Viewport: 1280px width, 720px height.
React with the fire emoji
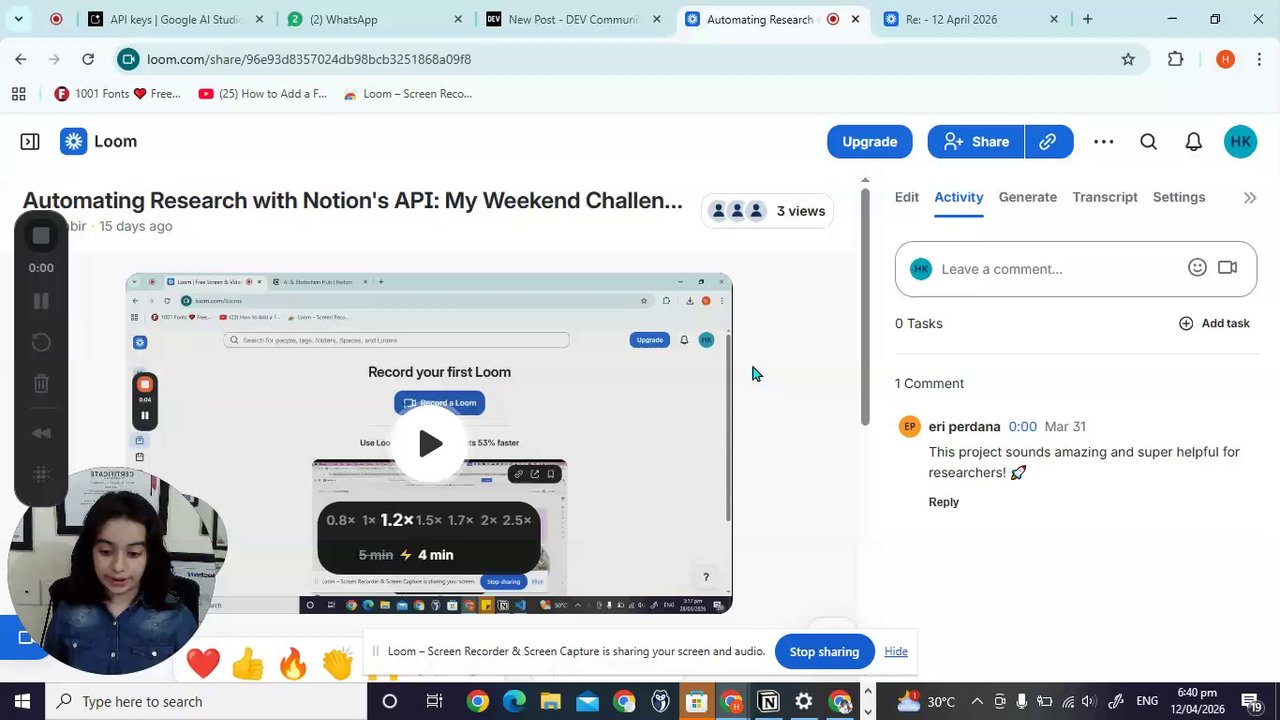293,663
